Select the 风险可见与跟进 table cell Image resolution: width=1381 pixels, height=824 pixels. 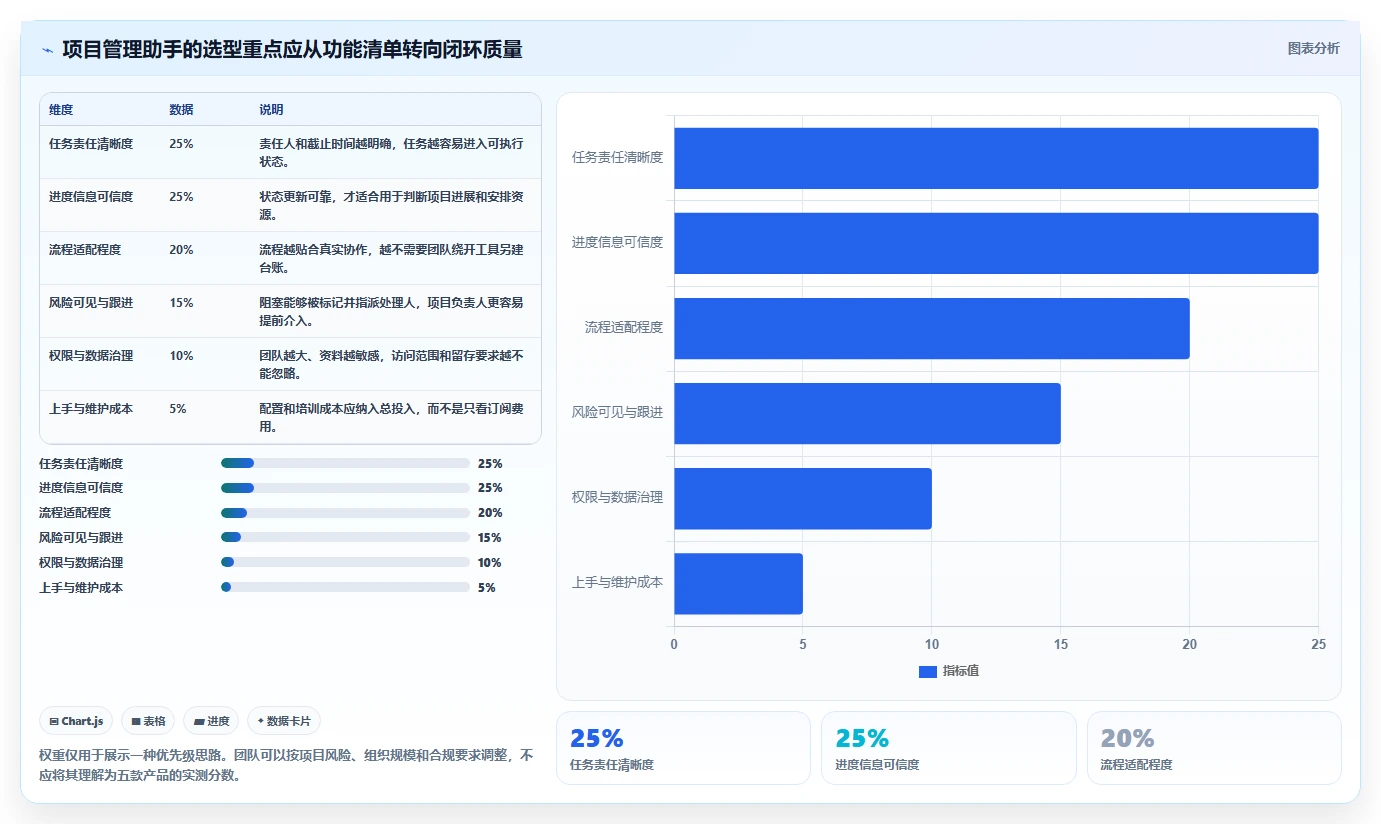point(91,303)
